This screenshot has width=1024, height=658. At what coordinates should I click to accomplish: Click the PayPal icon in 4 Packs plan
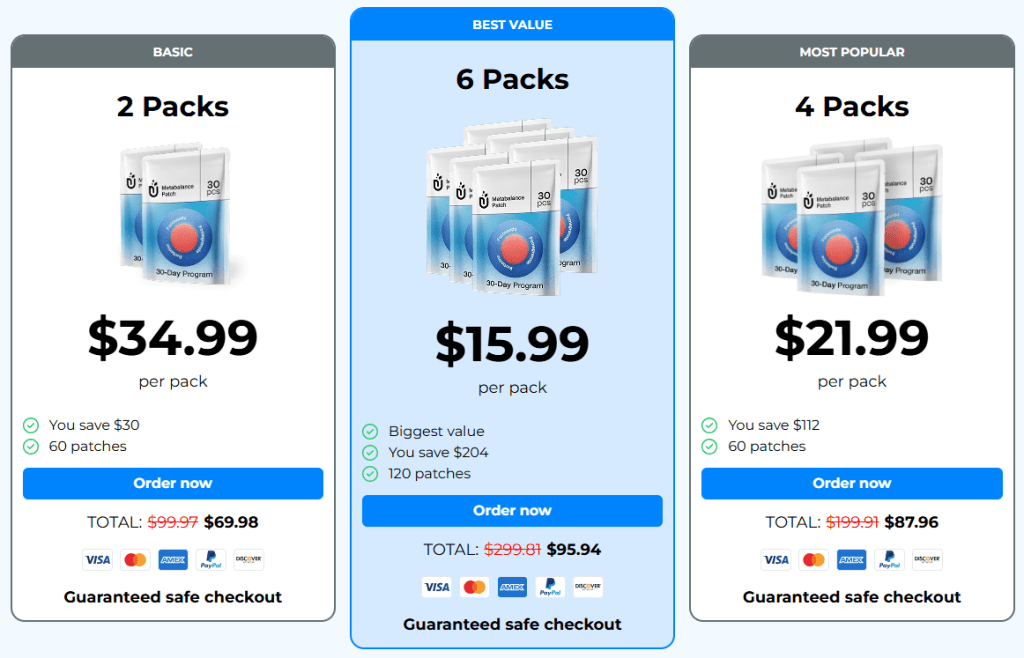889,560
